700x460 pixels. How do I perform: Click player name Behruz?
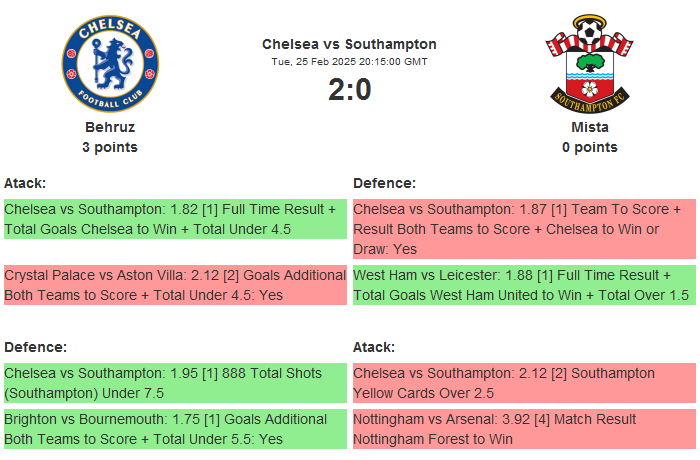(x=110, y=127)
